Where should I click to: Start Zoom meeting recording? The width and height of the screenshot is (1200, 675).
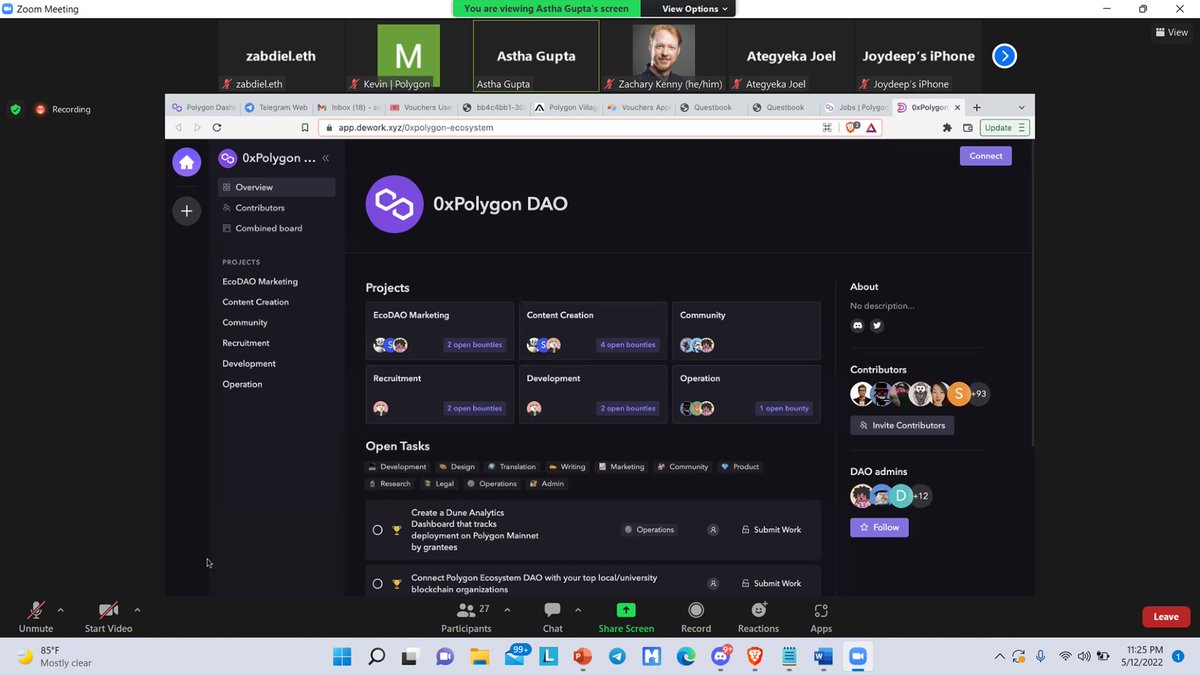pos(696,618)
